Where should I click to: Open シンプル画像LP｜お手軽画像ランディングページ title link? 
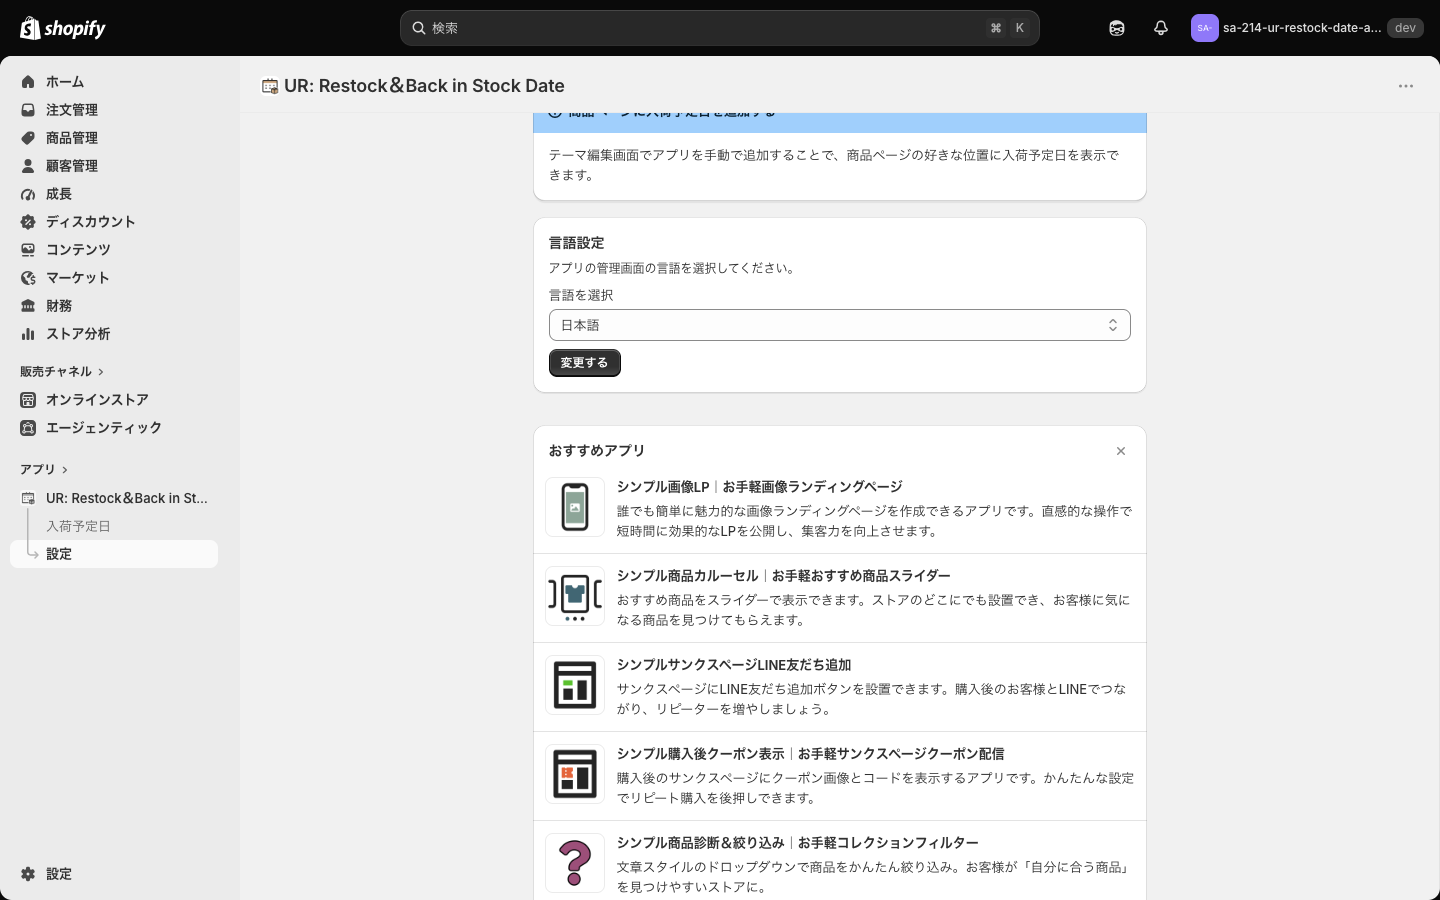[x=760, y=487]
